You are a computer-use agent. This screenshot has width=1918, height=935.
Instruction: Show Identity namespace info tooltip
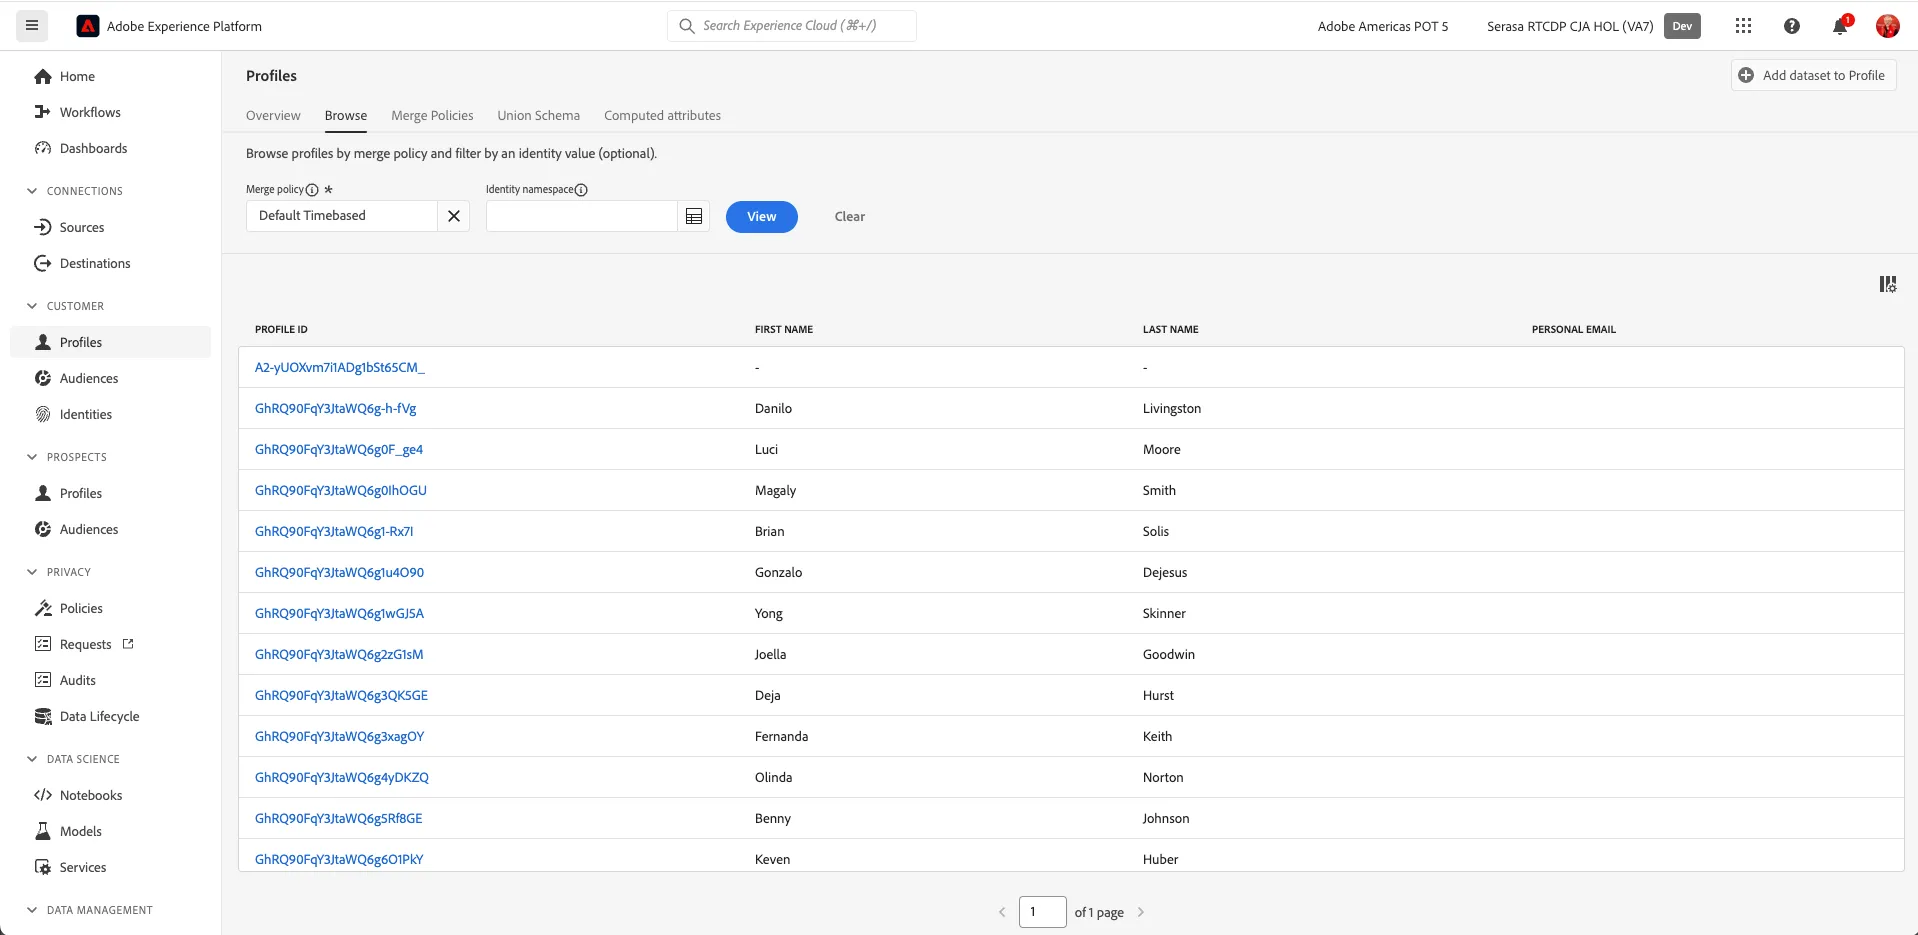(x=581, y=190)
